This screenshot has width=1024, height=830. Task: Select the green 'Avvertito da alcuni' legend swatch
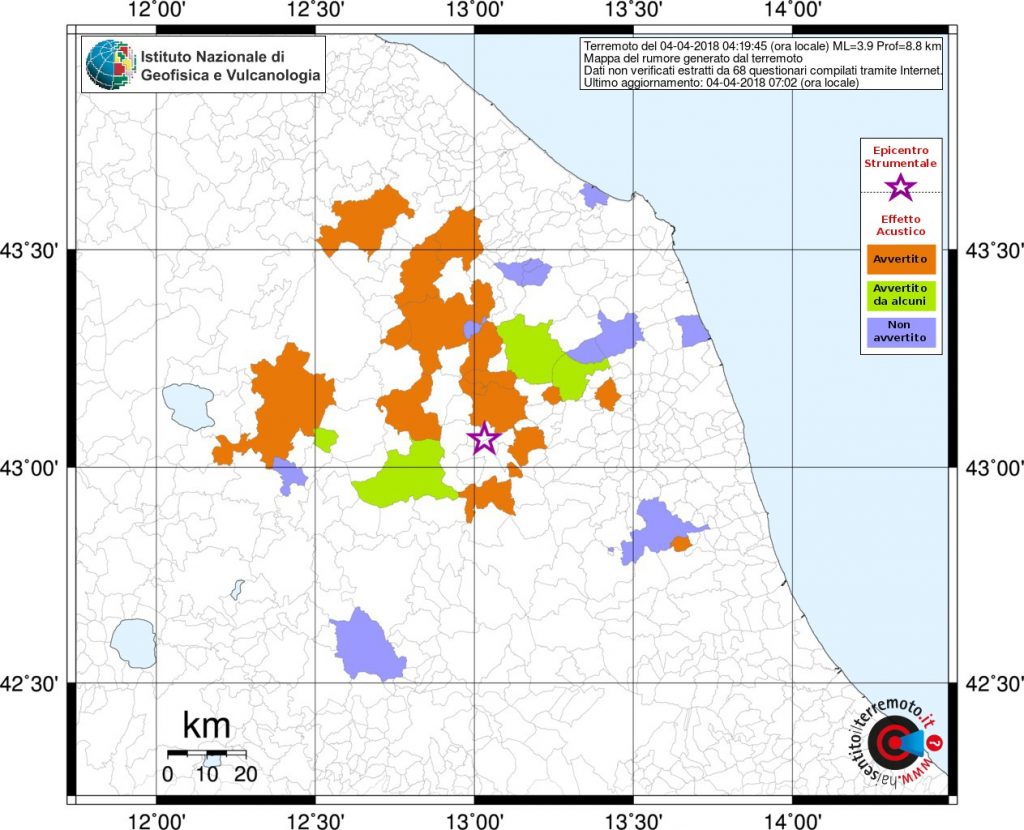click(x=901, y=295)
